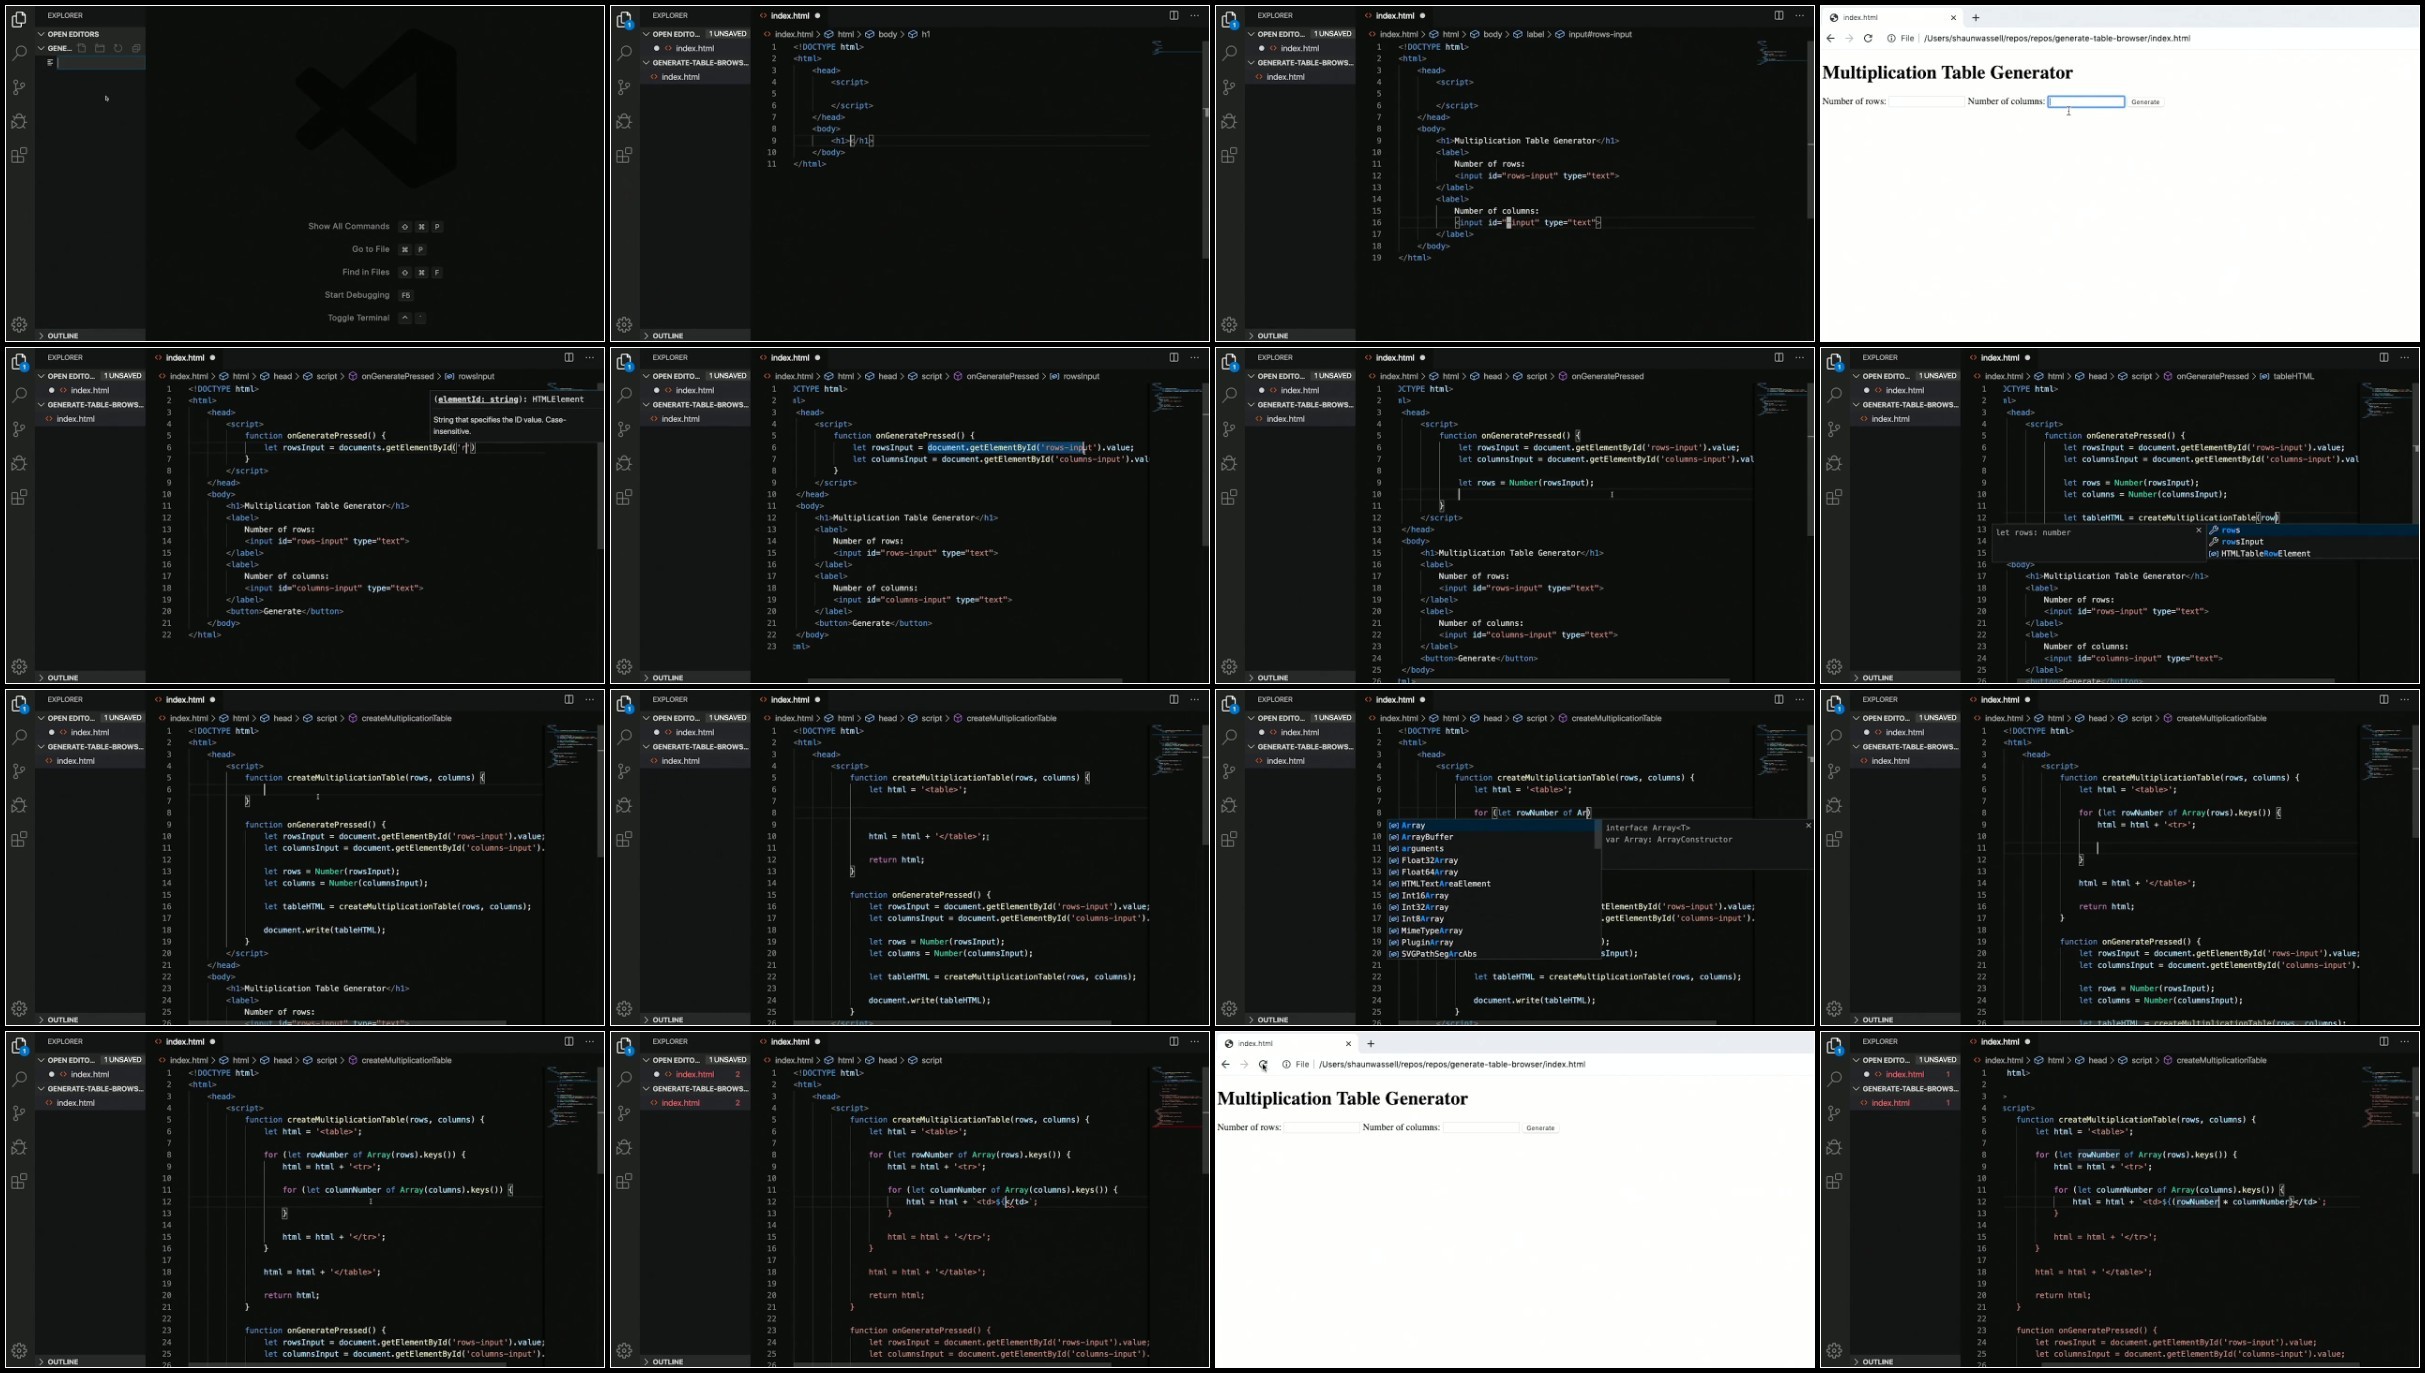Open index.html editor row showing 1 problem
Image resolution: width=2425 pixels, height=1373 pixels.
[1905, 1075]
